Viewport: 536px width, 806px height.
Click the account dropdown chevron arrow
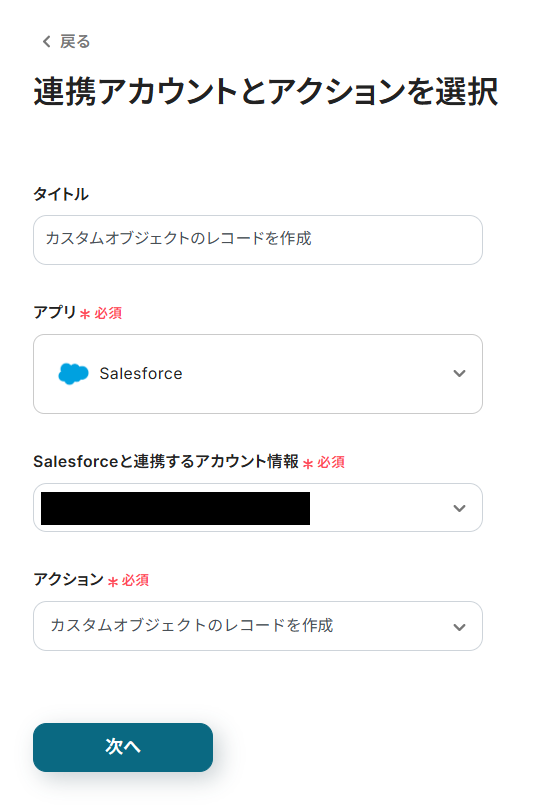pos(459,508)
